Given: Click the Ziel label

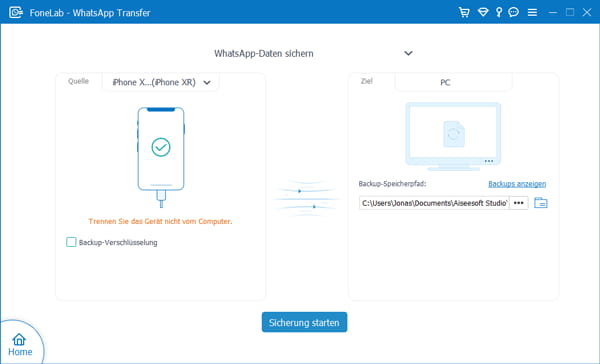Looking at the screenshot, I should 367,81.
